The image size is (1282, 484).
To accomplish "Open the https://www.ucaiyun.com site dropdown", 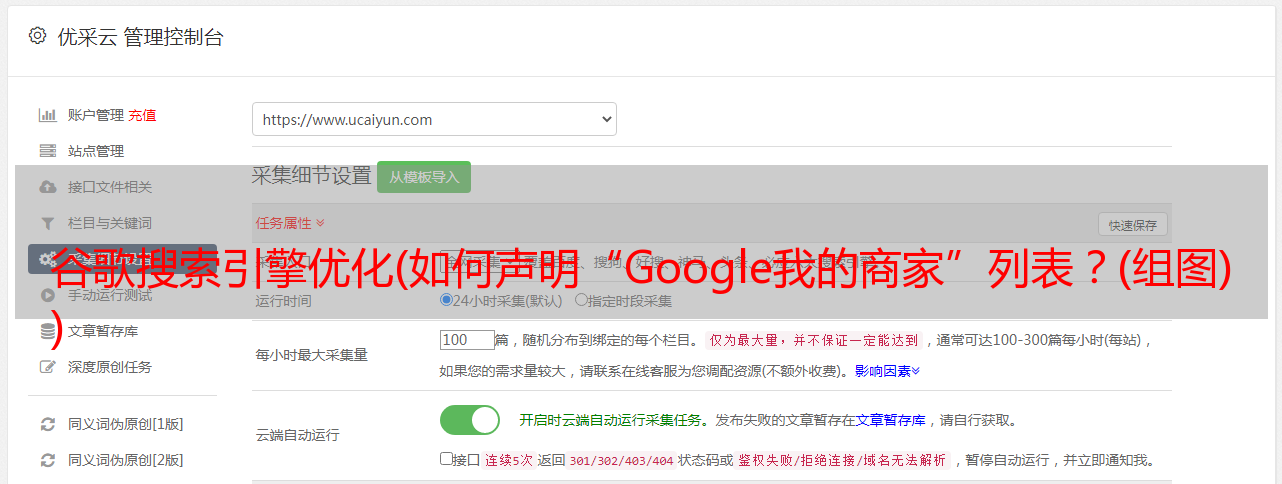I will (434, 119).
